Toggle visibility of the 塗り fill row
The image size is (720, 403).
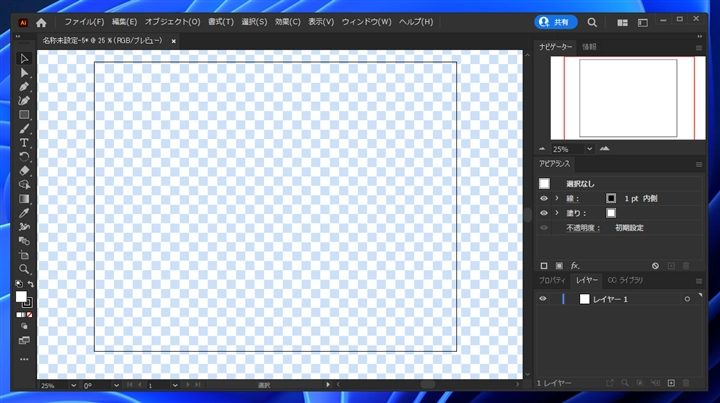[x=544, y=213]
